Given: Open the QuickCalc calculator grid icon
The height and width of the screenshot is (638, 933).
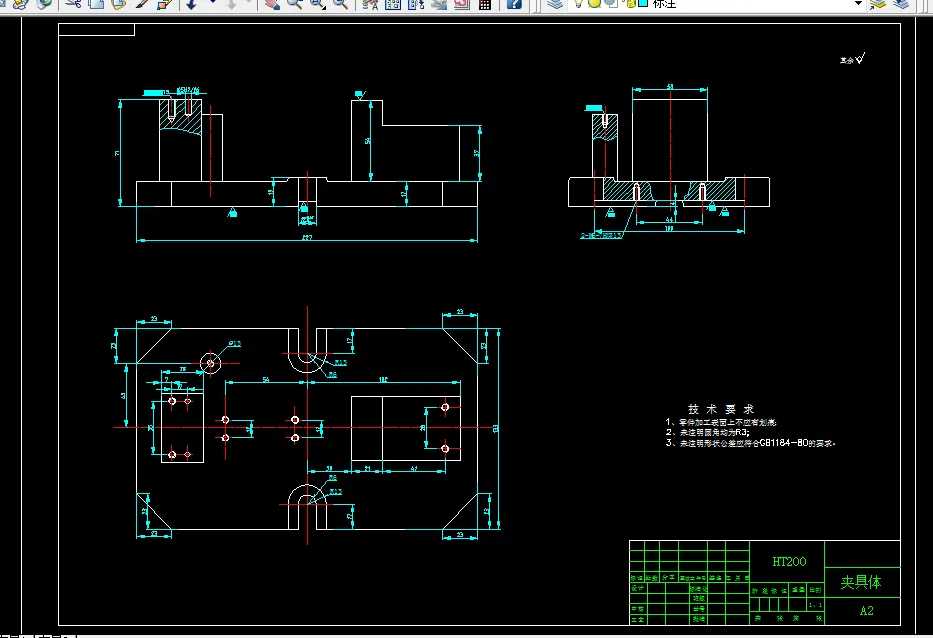Looking at the screenshot, I should click(485, 4).
